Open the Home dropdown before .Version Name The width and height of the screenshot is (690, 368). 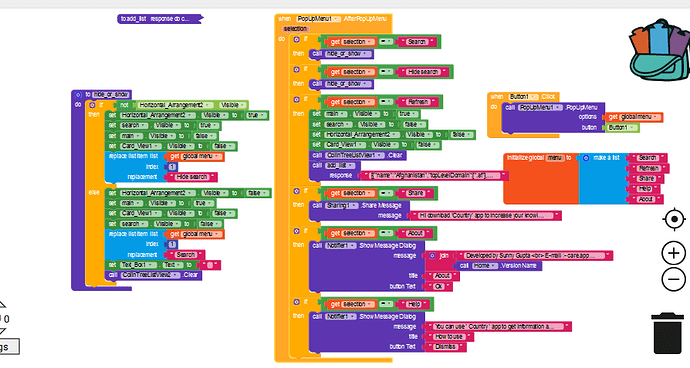coord(485,266)
